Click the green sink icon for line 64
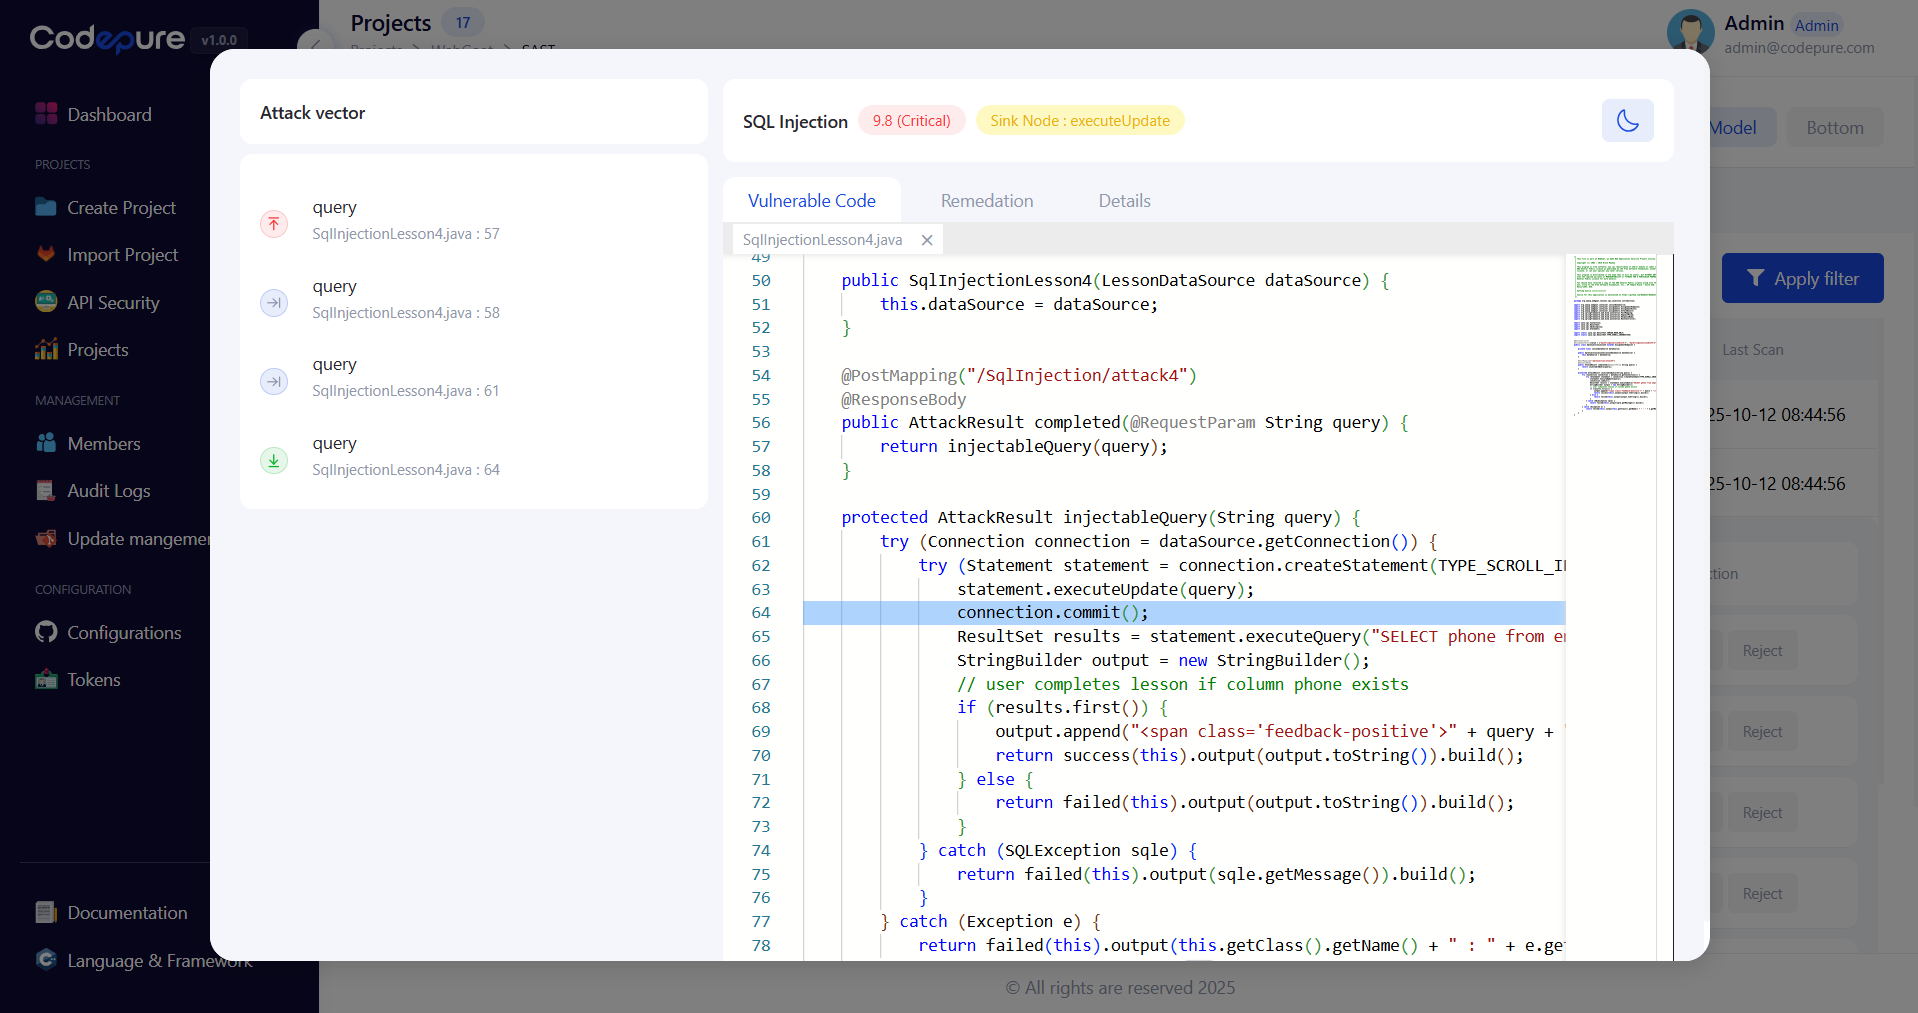Screen dimensions: 1918x1013 274,460
